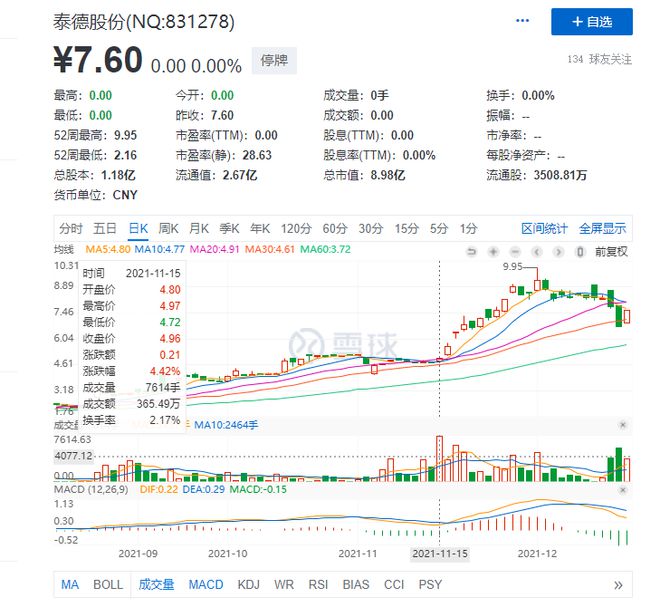
Task: Click the MA30:4.61 legend label
Action: (x=270, y=249)
